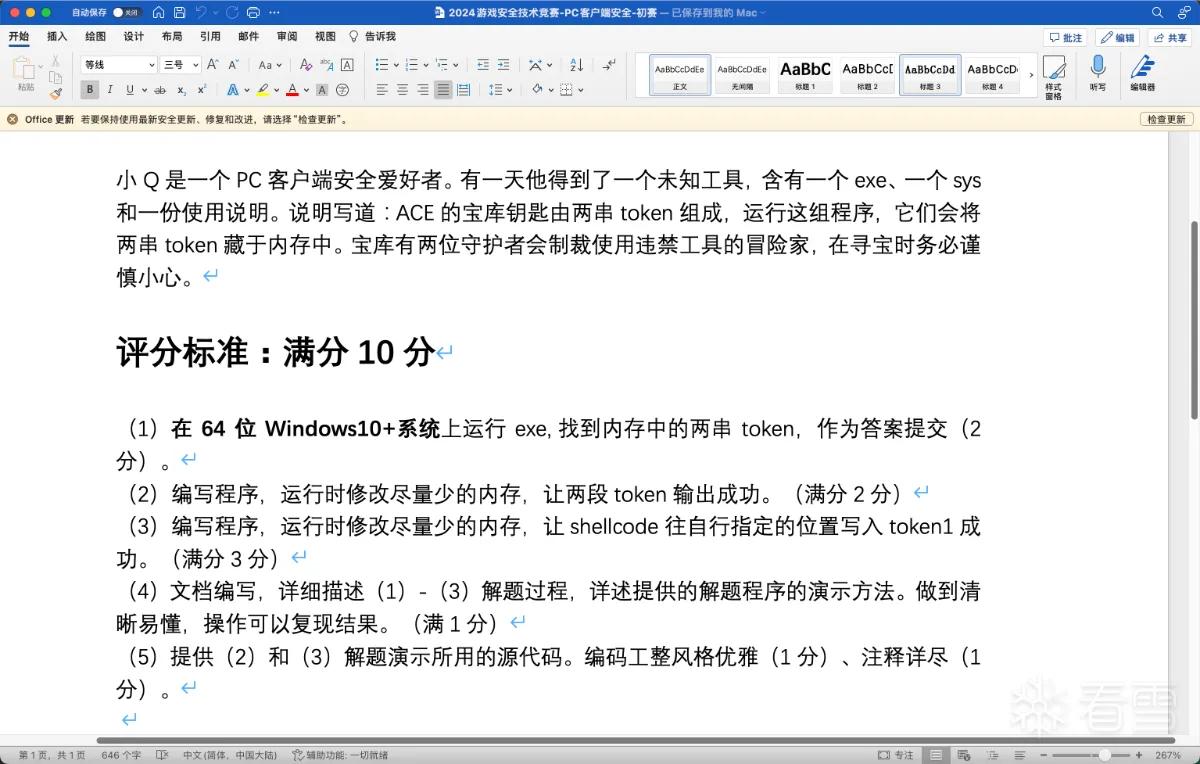Viewport: 1200px width, 764px height.
Task: Toggle bold formatting button
Action: (x=90, y=90)
